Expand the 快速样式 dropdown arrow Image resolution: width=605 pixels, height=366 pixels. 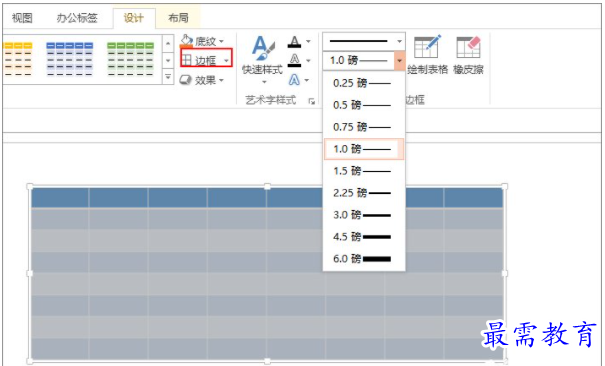(x=264, y=82)
